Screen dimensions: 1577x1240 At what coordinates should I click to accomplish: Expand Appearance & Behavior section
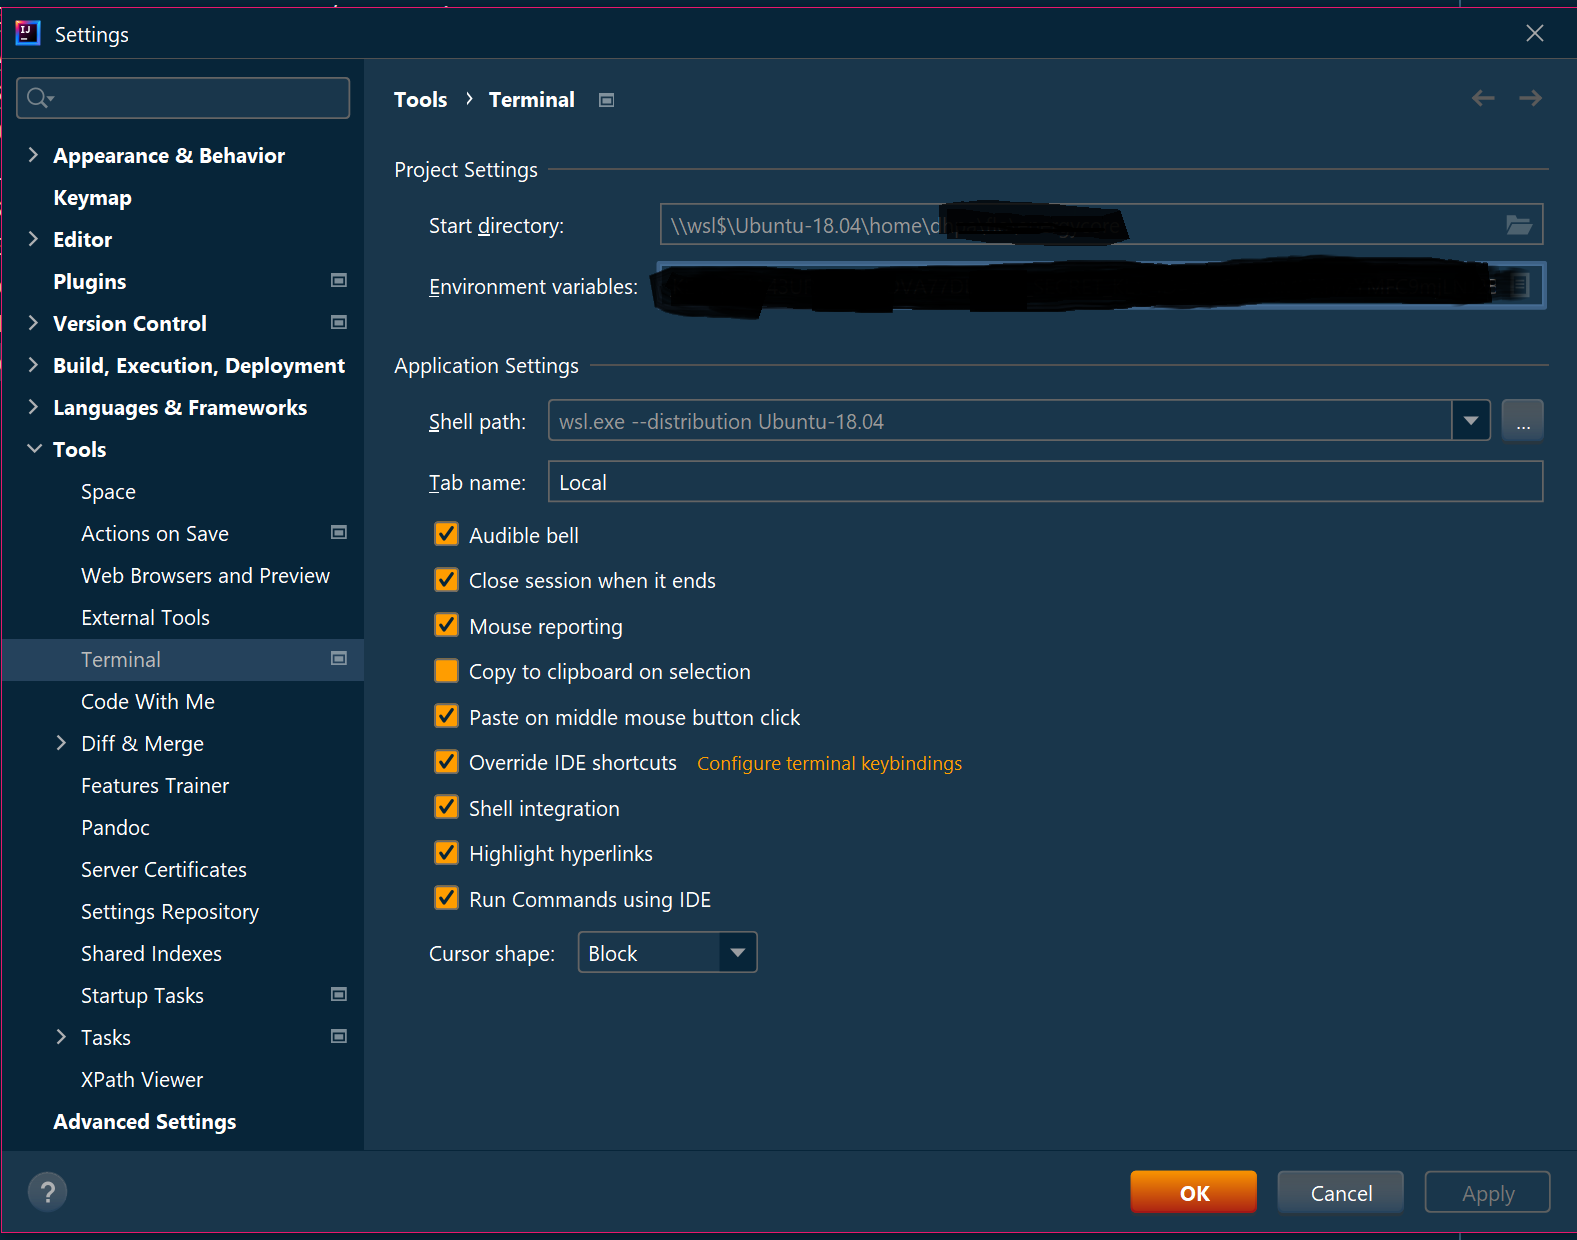[x=33, y=155]
